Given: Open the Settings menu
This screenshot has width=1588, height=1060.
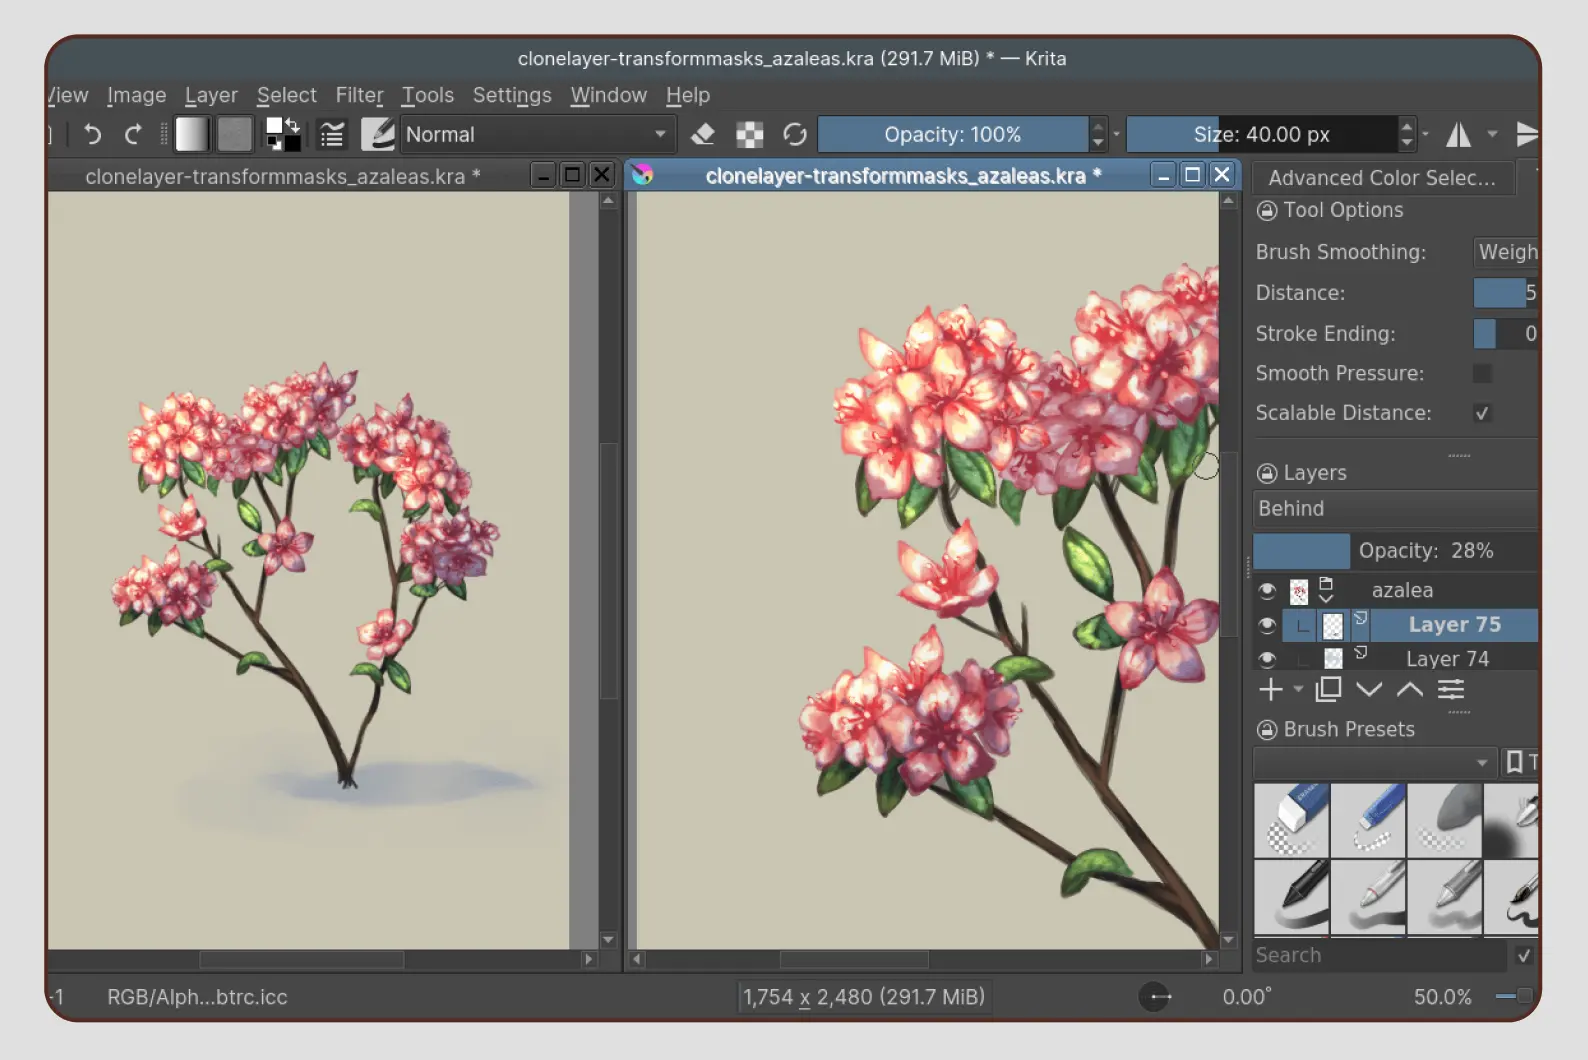Looking at the screenshot, I should pos(512,95).
